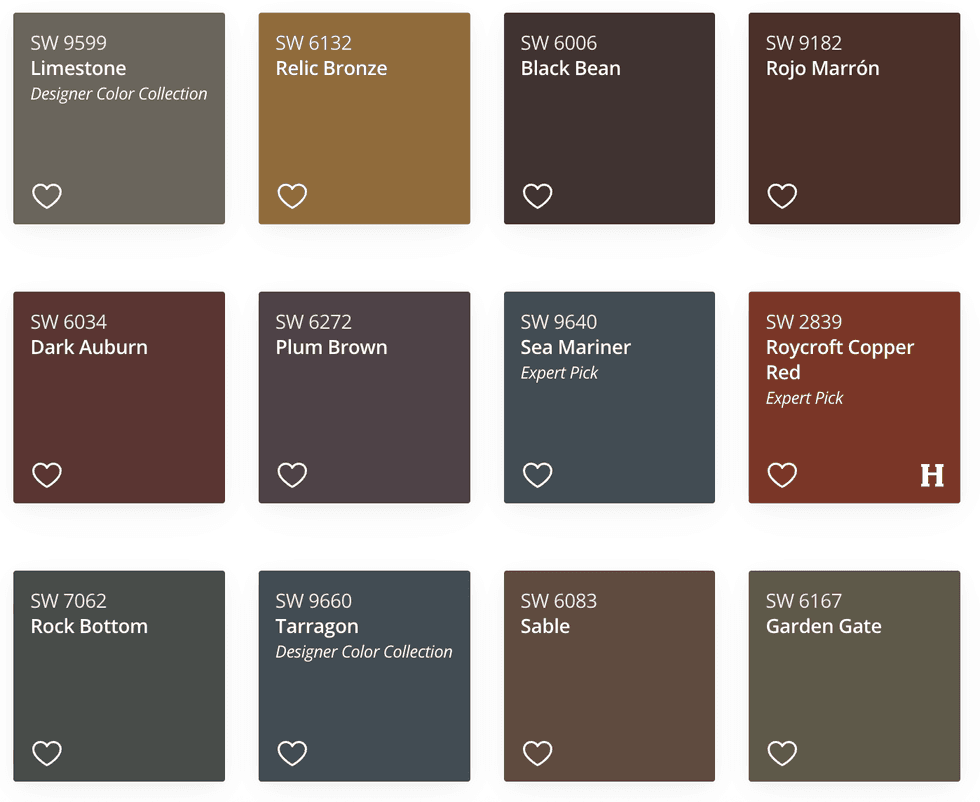980x802 pixels.
Task: Click the heart on Relic Bronze
Action: (x=291, y=196)
